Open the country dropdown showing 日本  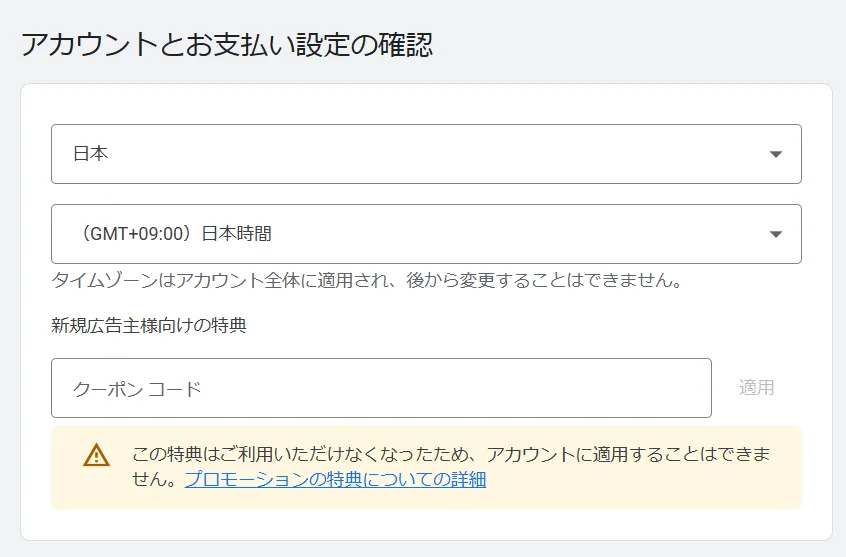(x=426, y=154)
